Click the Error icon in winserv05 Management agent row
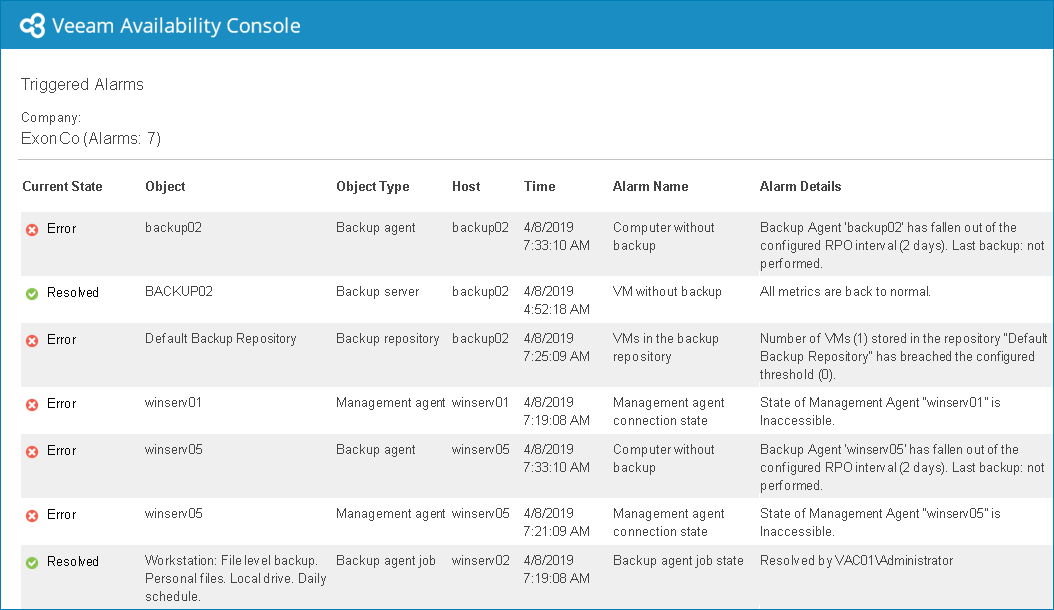 tap(32, 516)
